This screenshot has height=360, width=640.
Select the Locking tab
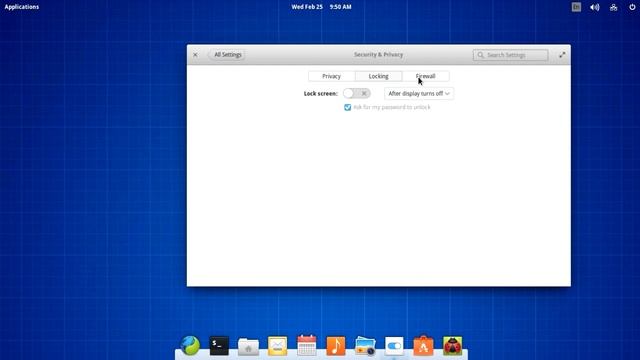[378, 76]
